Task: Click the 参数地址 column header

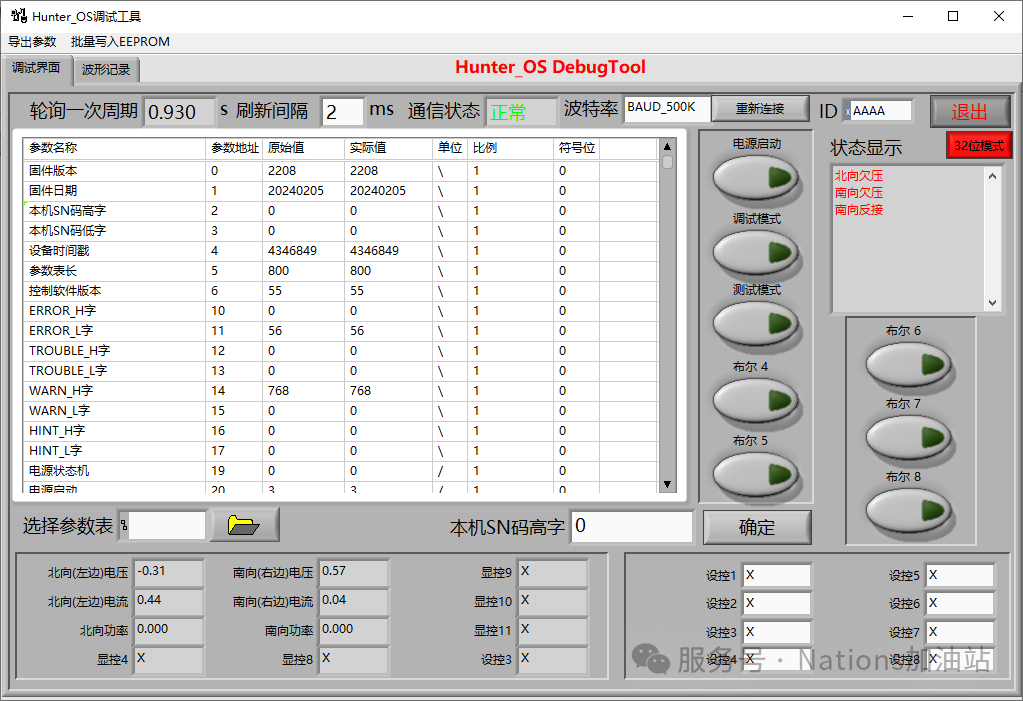Action: [234, 148]
